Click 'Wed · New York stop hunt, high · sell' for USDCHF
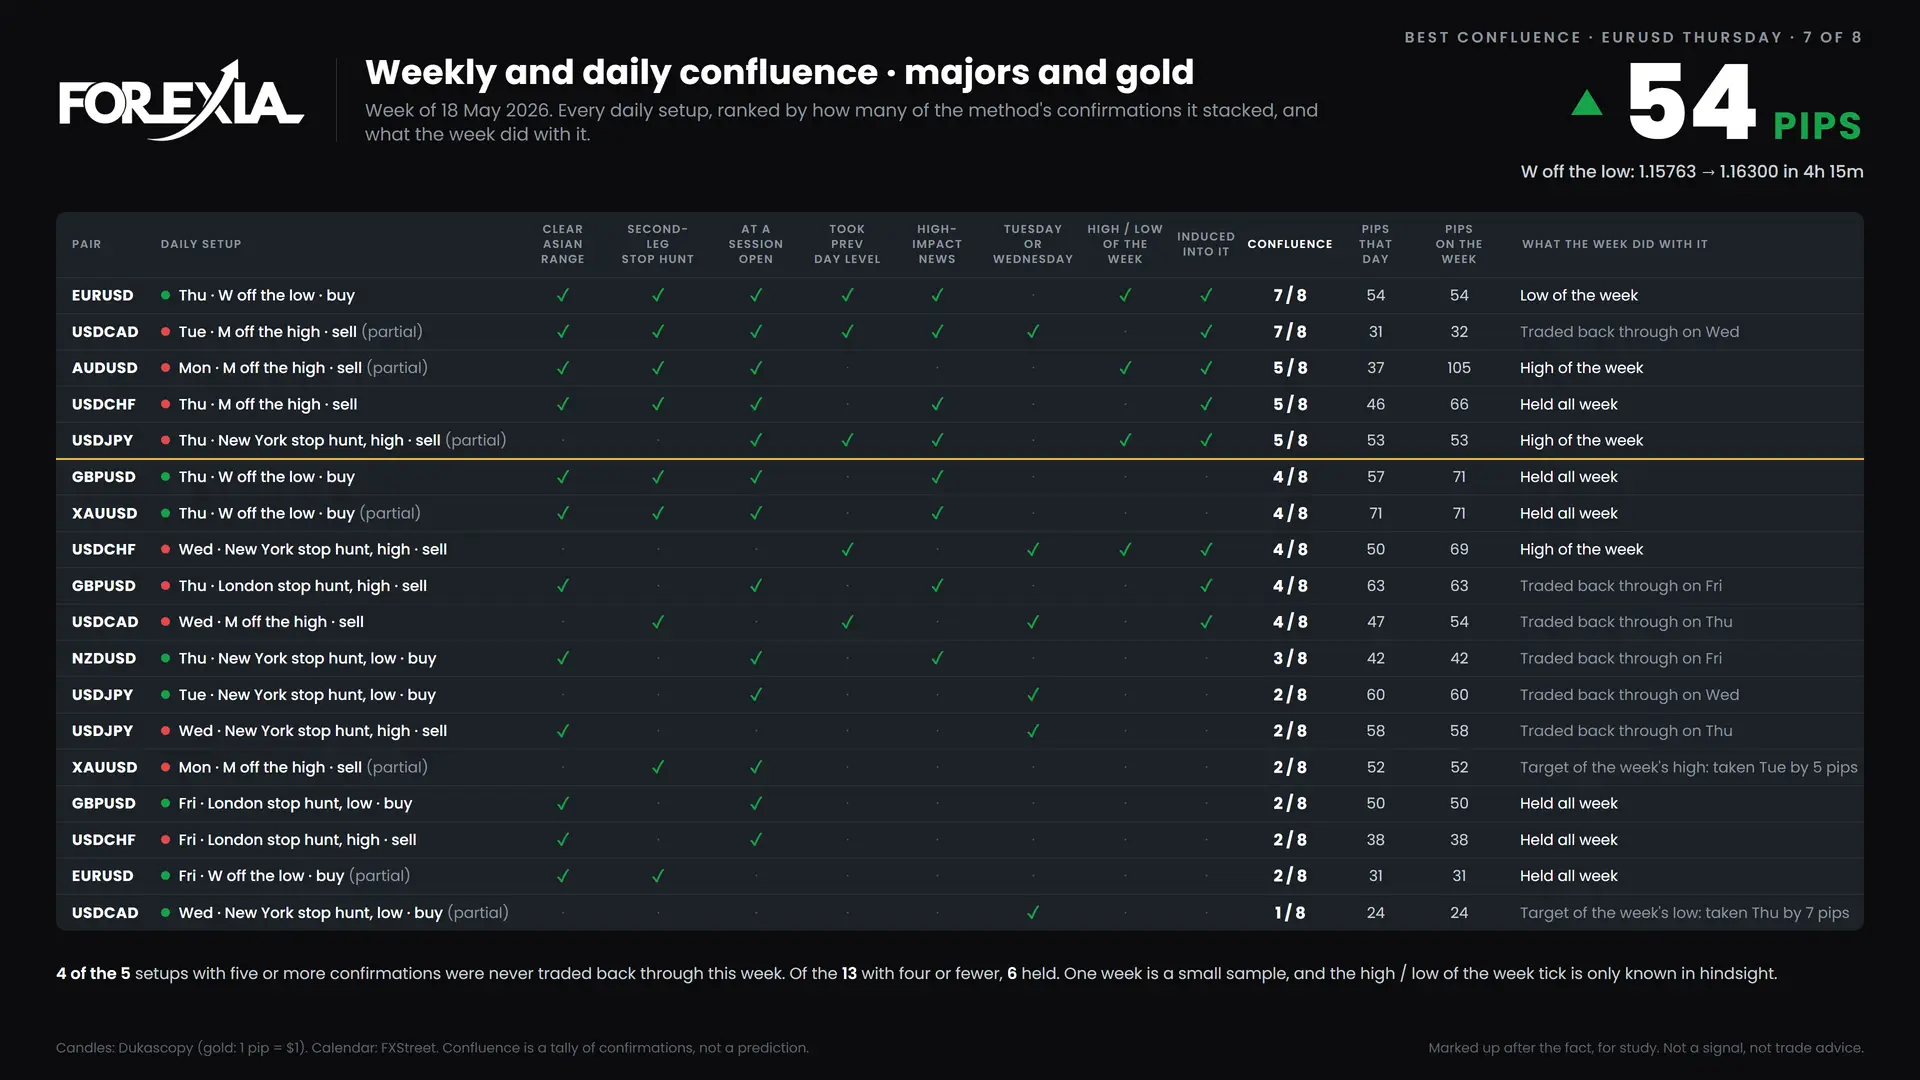1920x1080 pixels. coord(313,549)
